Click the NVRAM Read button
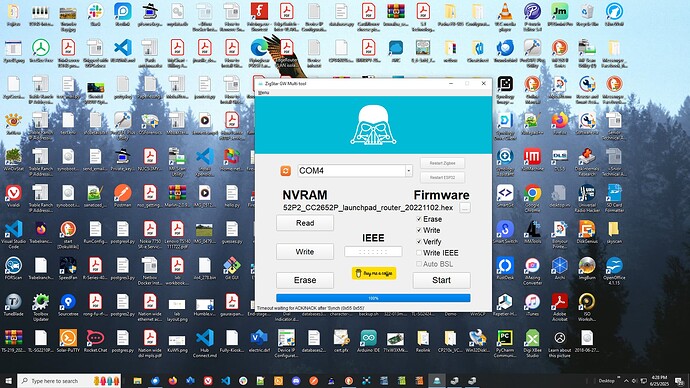 pyautogui.click(x=305, y=223)
